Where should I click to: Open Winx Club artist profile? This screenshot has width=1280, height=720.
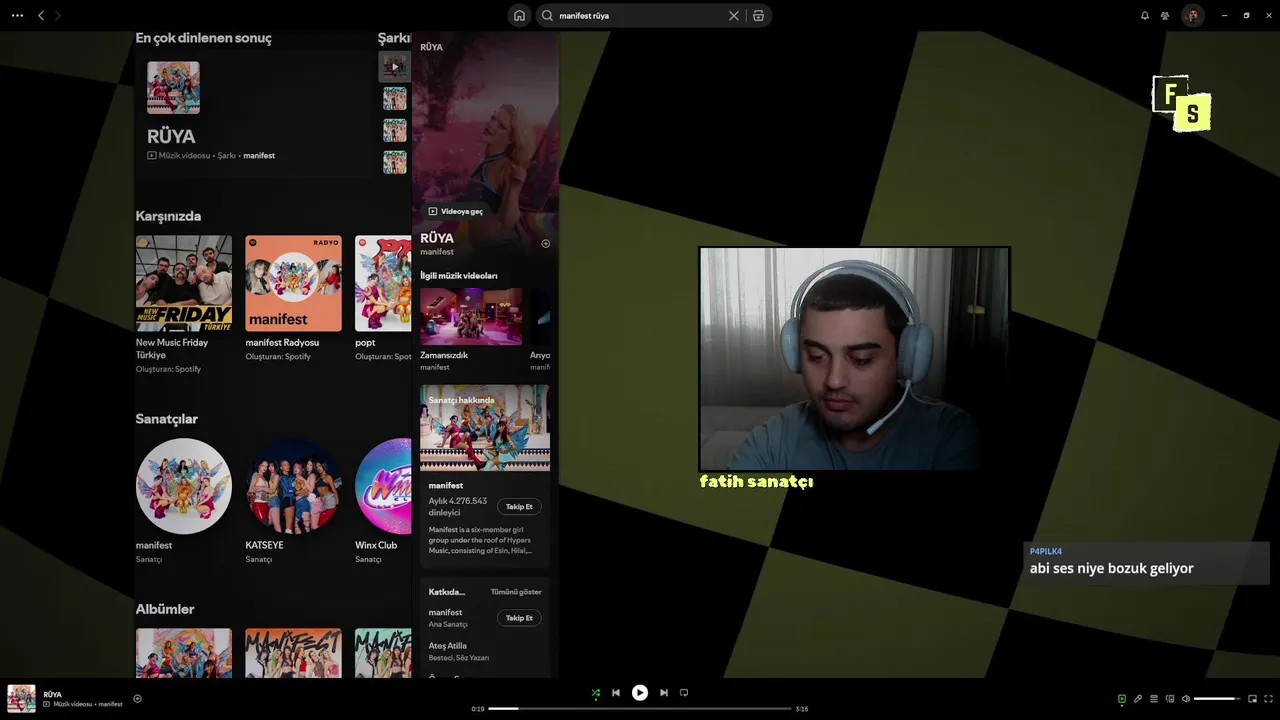tap(383, 486)
